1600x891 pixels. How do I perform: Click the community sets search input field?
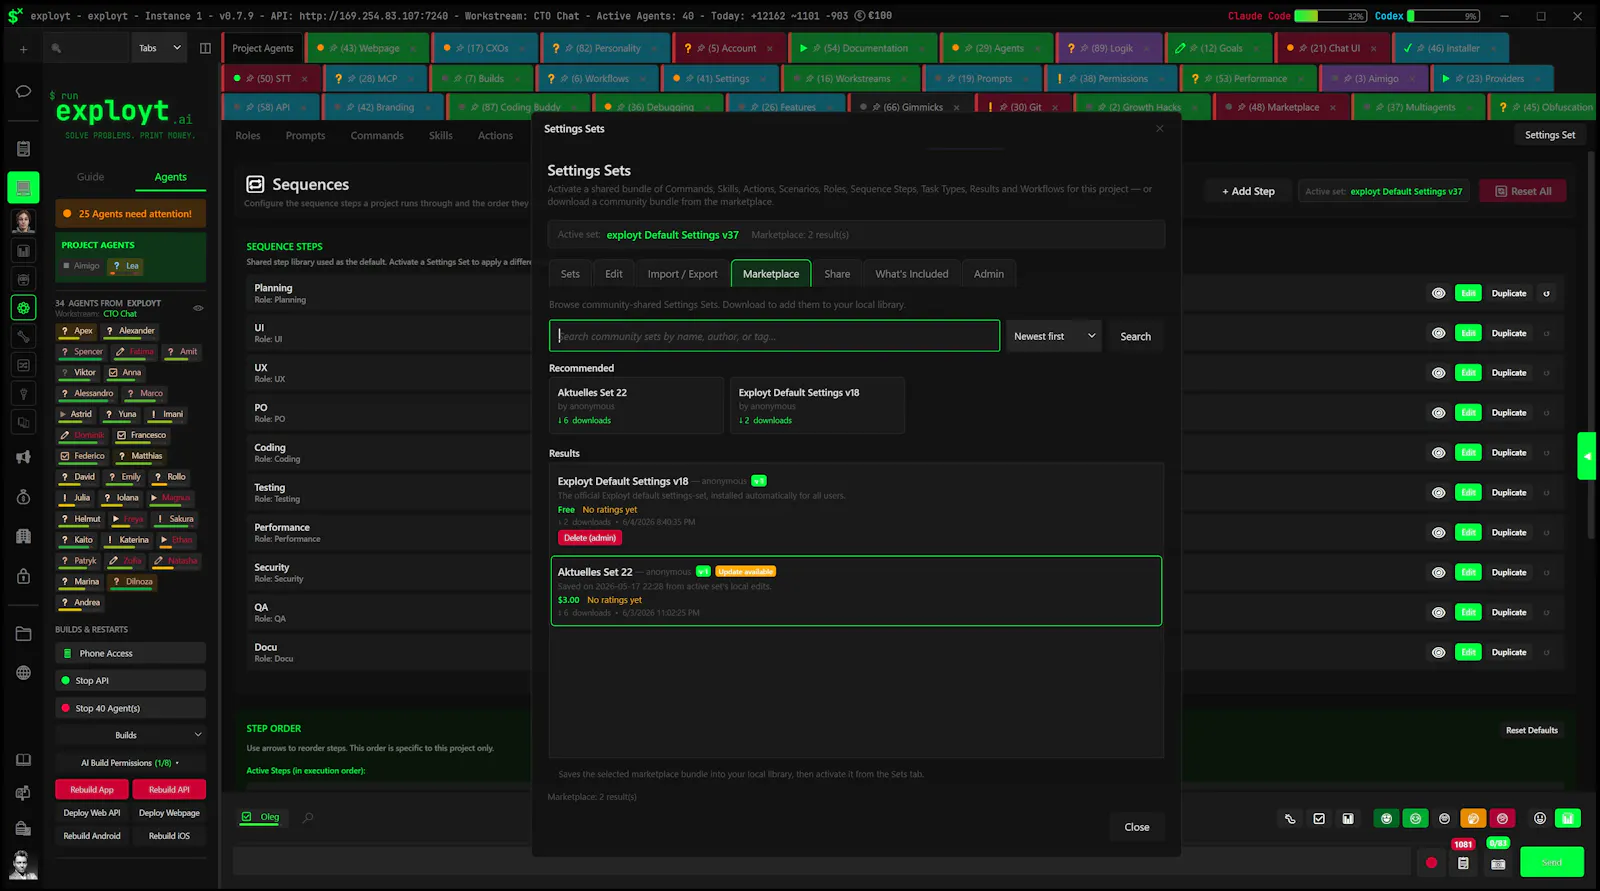click(774, 336)
